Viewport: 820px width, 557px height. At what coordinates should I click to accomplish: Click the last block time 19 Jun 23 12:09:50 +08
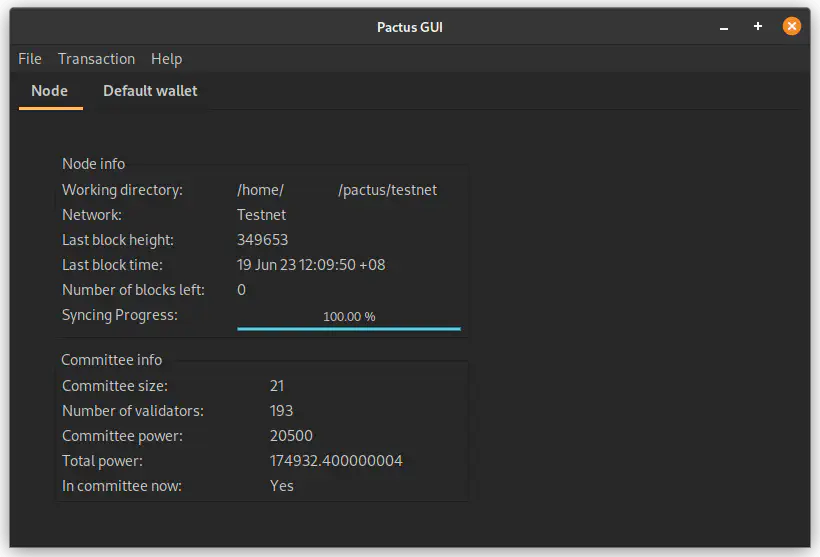[x=311, y=265]
